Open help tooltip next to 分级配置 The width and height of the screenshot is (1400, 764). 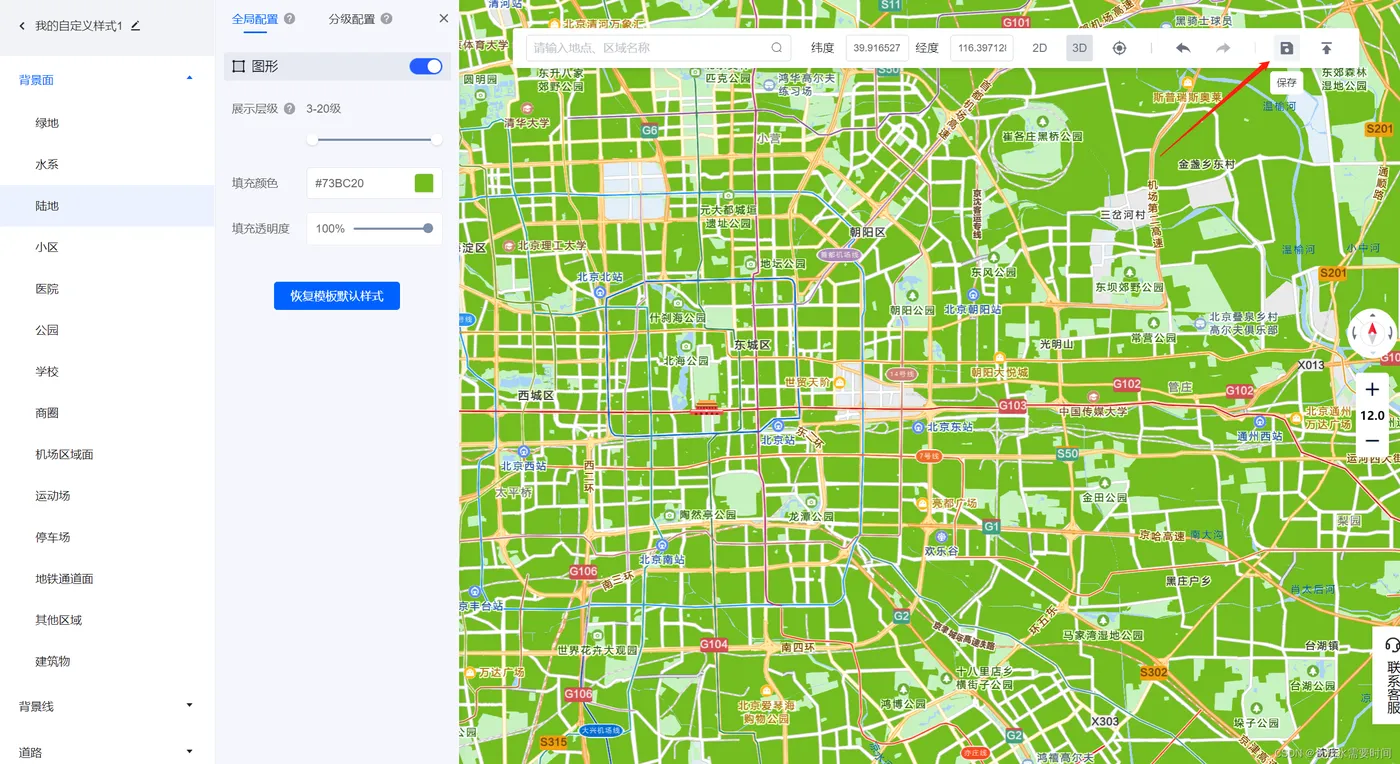(386, 19)
